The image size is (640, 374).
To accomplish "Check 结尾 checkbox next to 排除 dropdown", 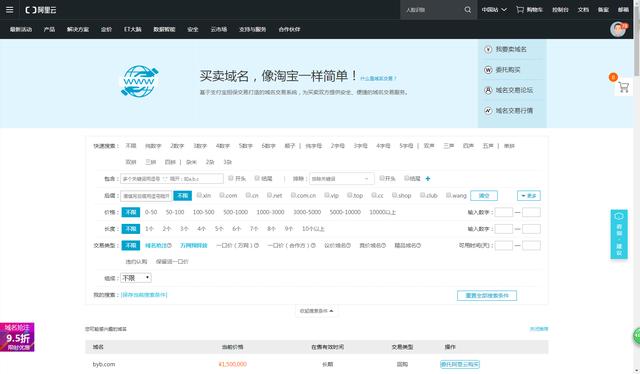I will click(x=407, y=178).
